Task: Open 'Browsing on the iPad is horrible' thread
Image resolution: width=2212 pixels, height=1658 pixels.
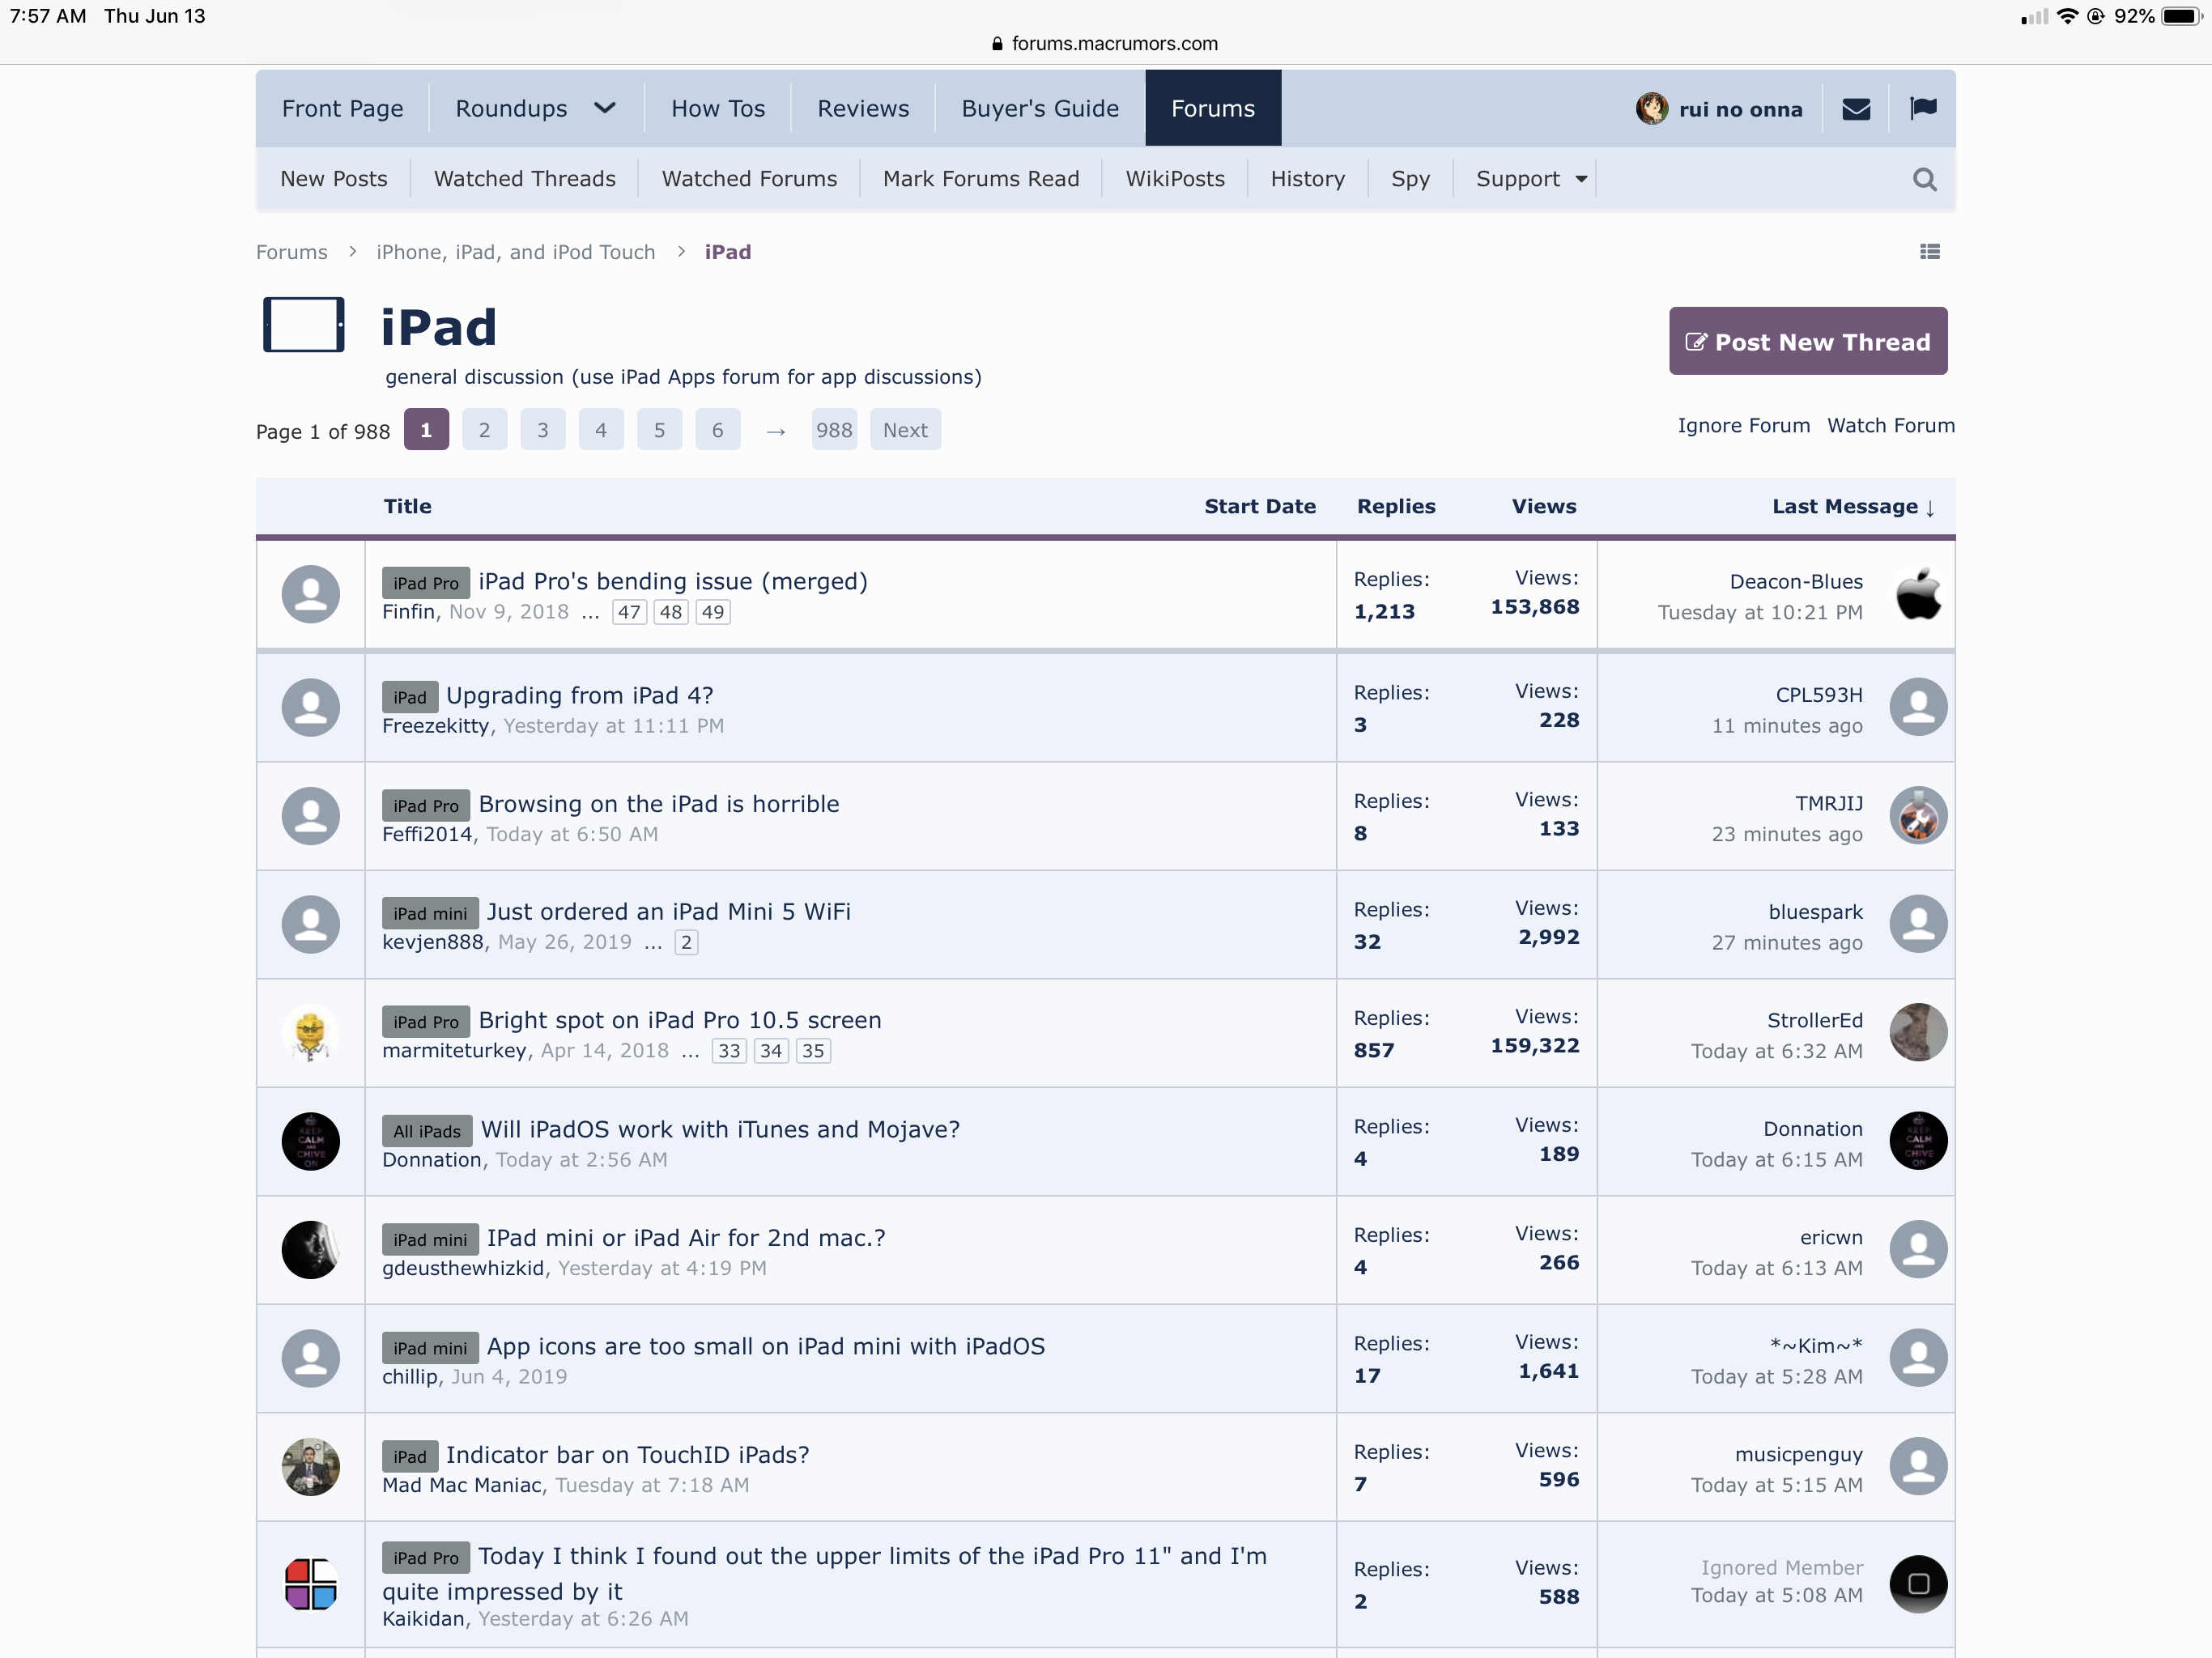Action: (659, 804)
